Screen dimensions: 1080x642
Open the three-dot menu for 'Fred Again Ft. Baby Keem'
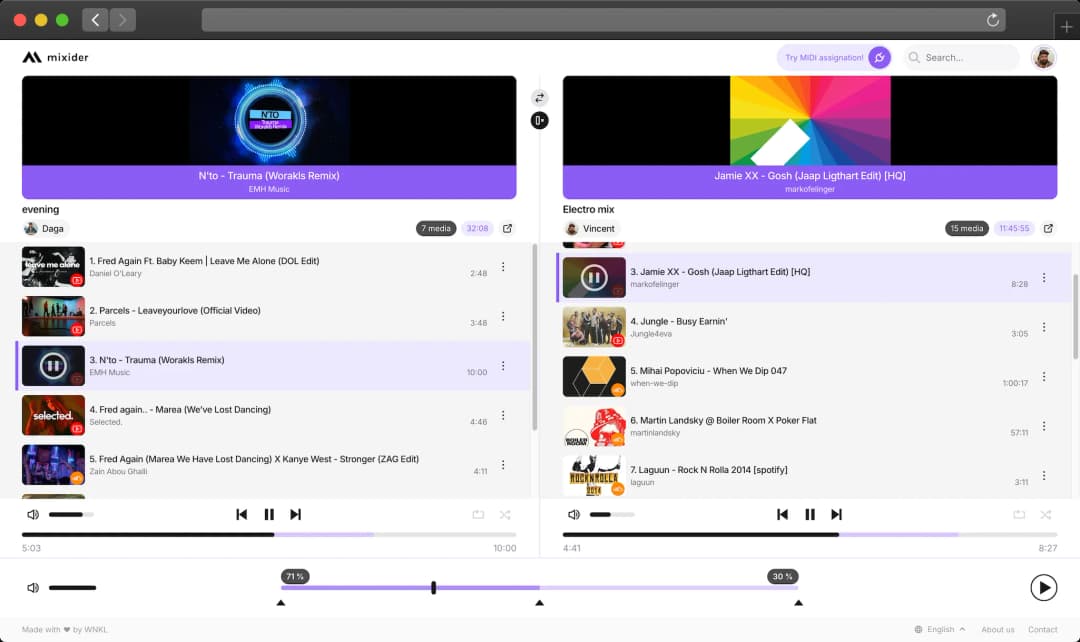tap(503, 266)
